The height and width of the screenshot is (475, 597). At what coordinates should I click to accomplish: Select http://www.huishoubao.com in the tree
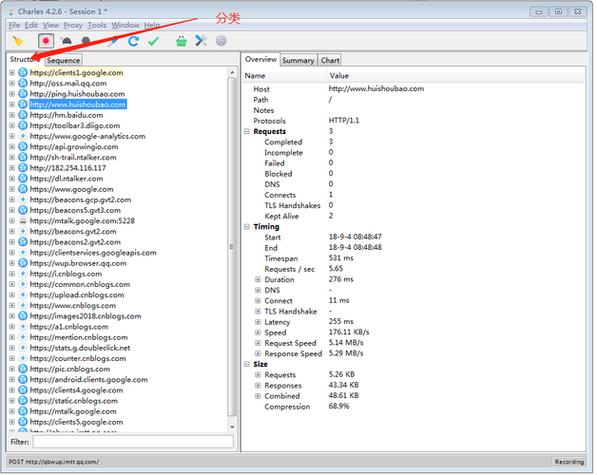[78, 104]
